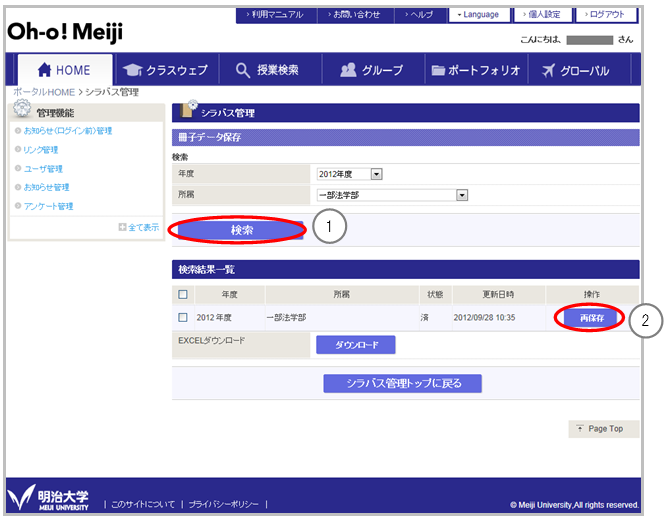Screen dimensions: 671x519
Task: Click ログアウト to log out
Action: (606, 15)
